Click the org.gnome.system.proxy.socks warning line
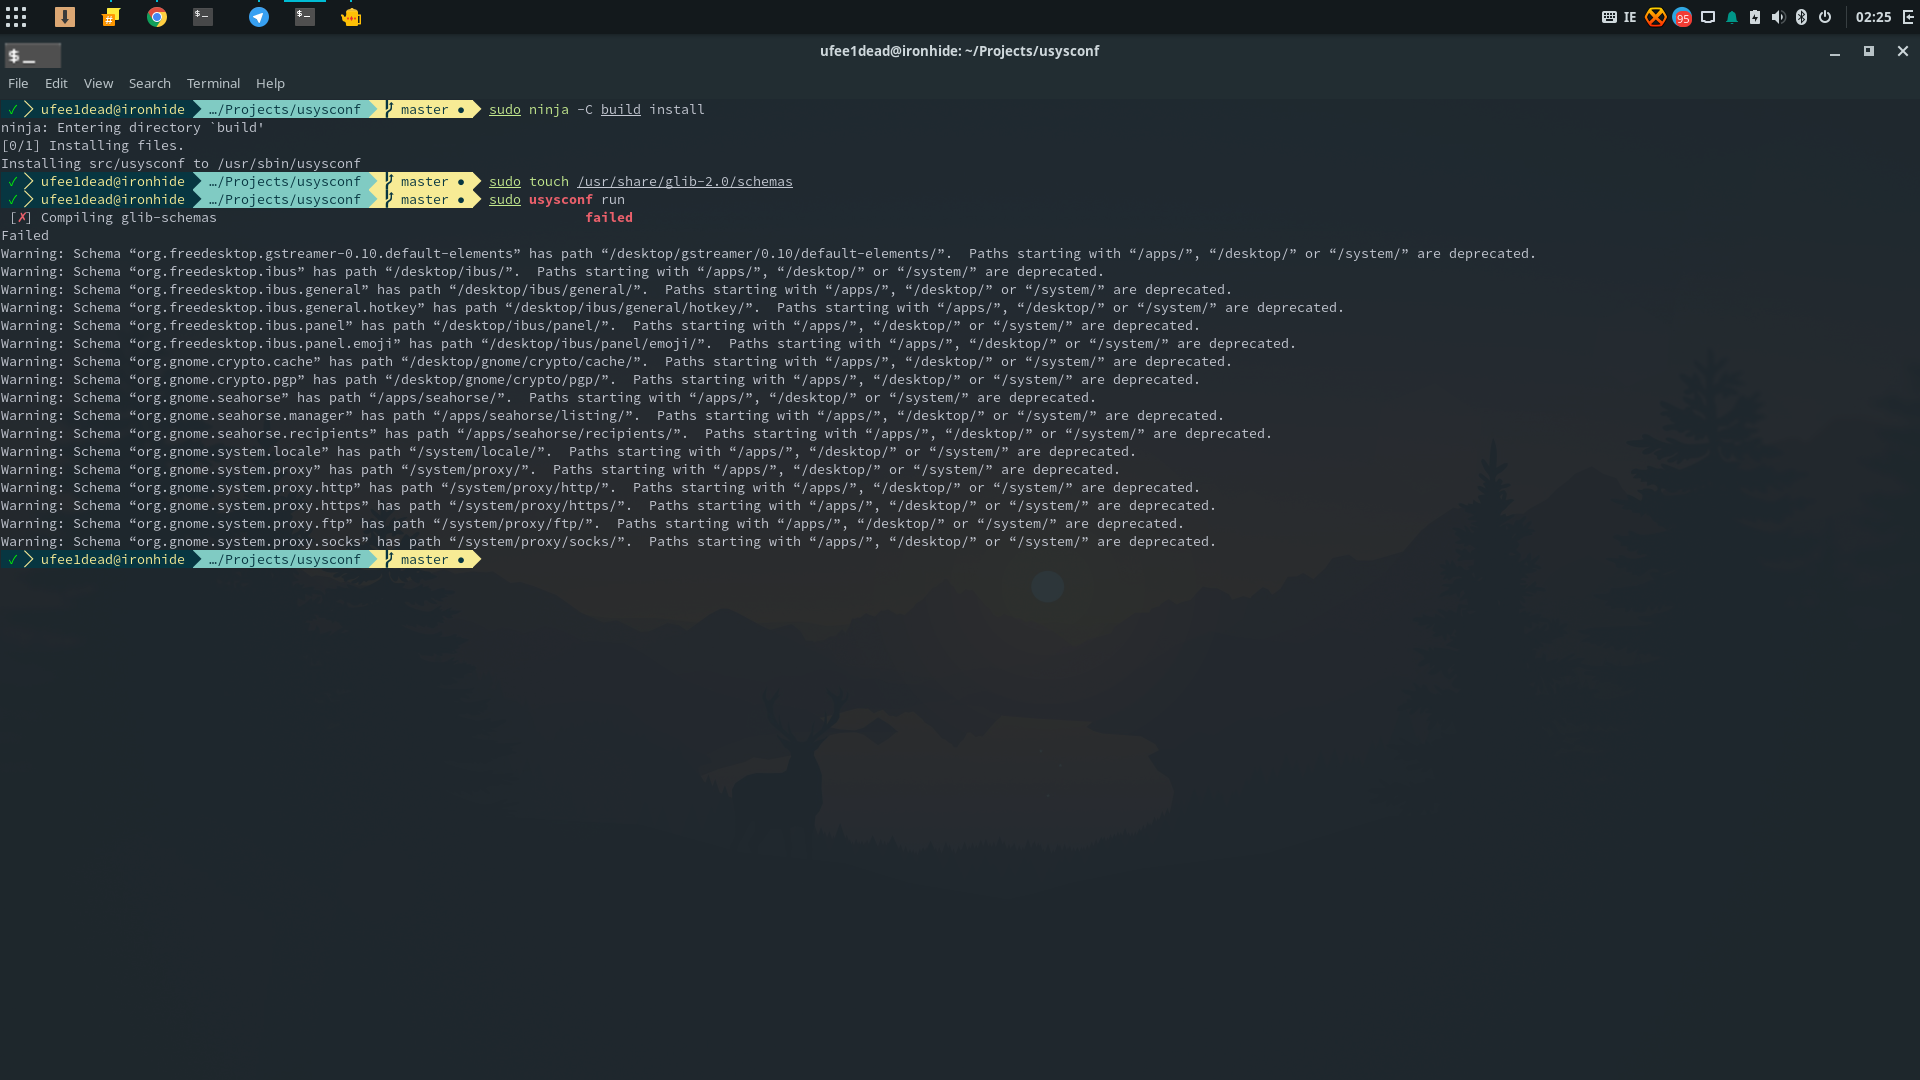1920x1080 pixels. coord(609,541)
